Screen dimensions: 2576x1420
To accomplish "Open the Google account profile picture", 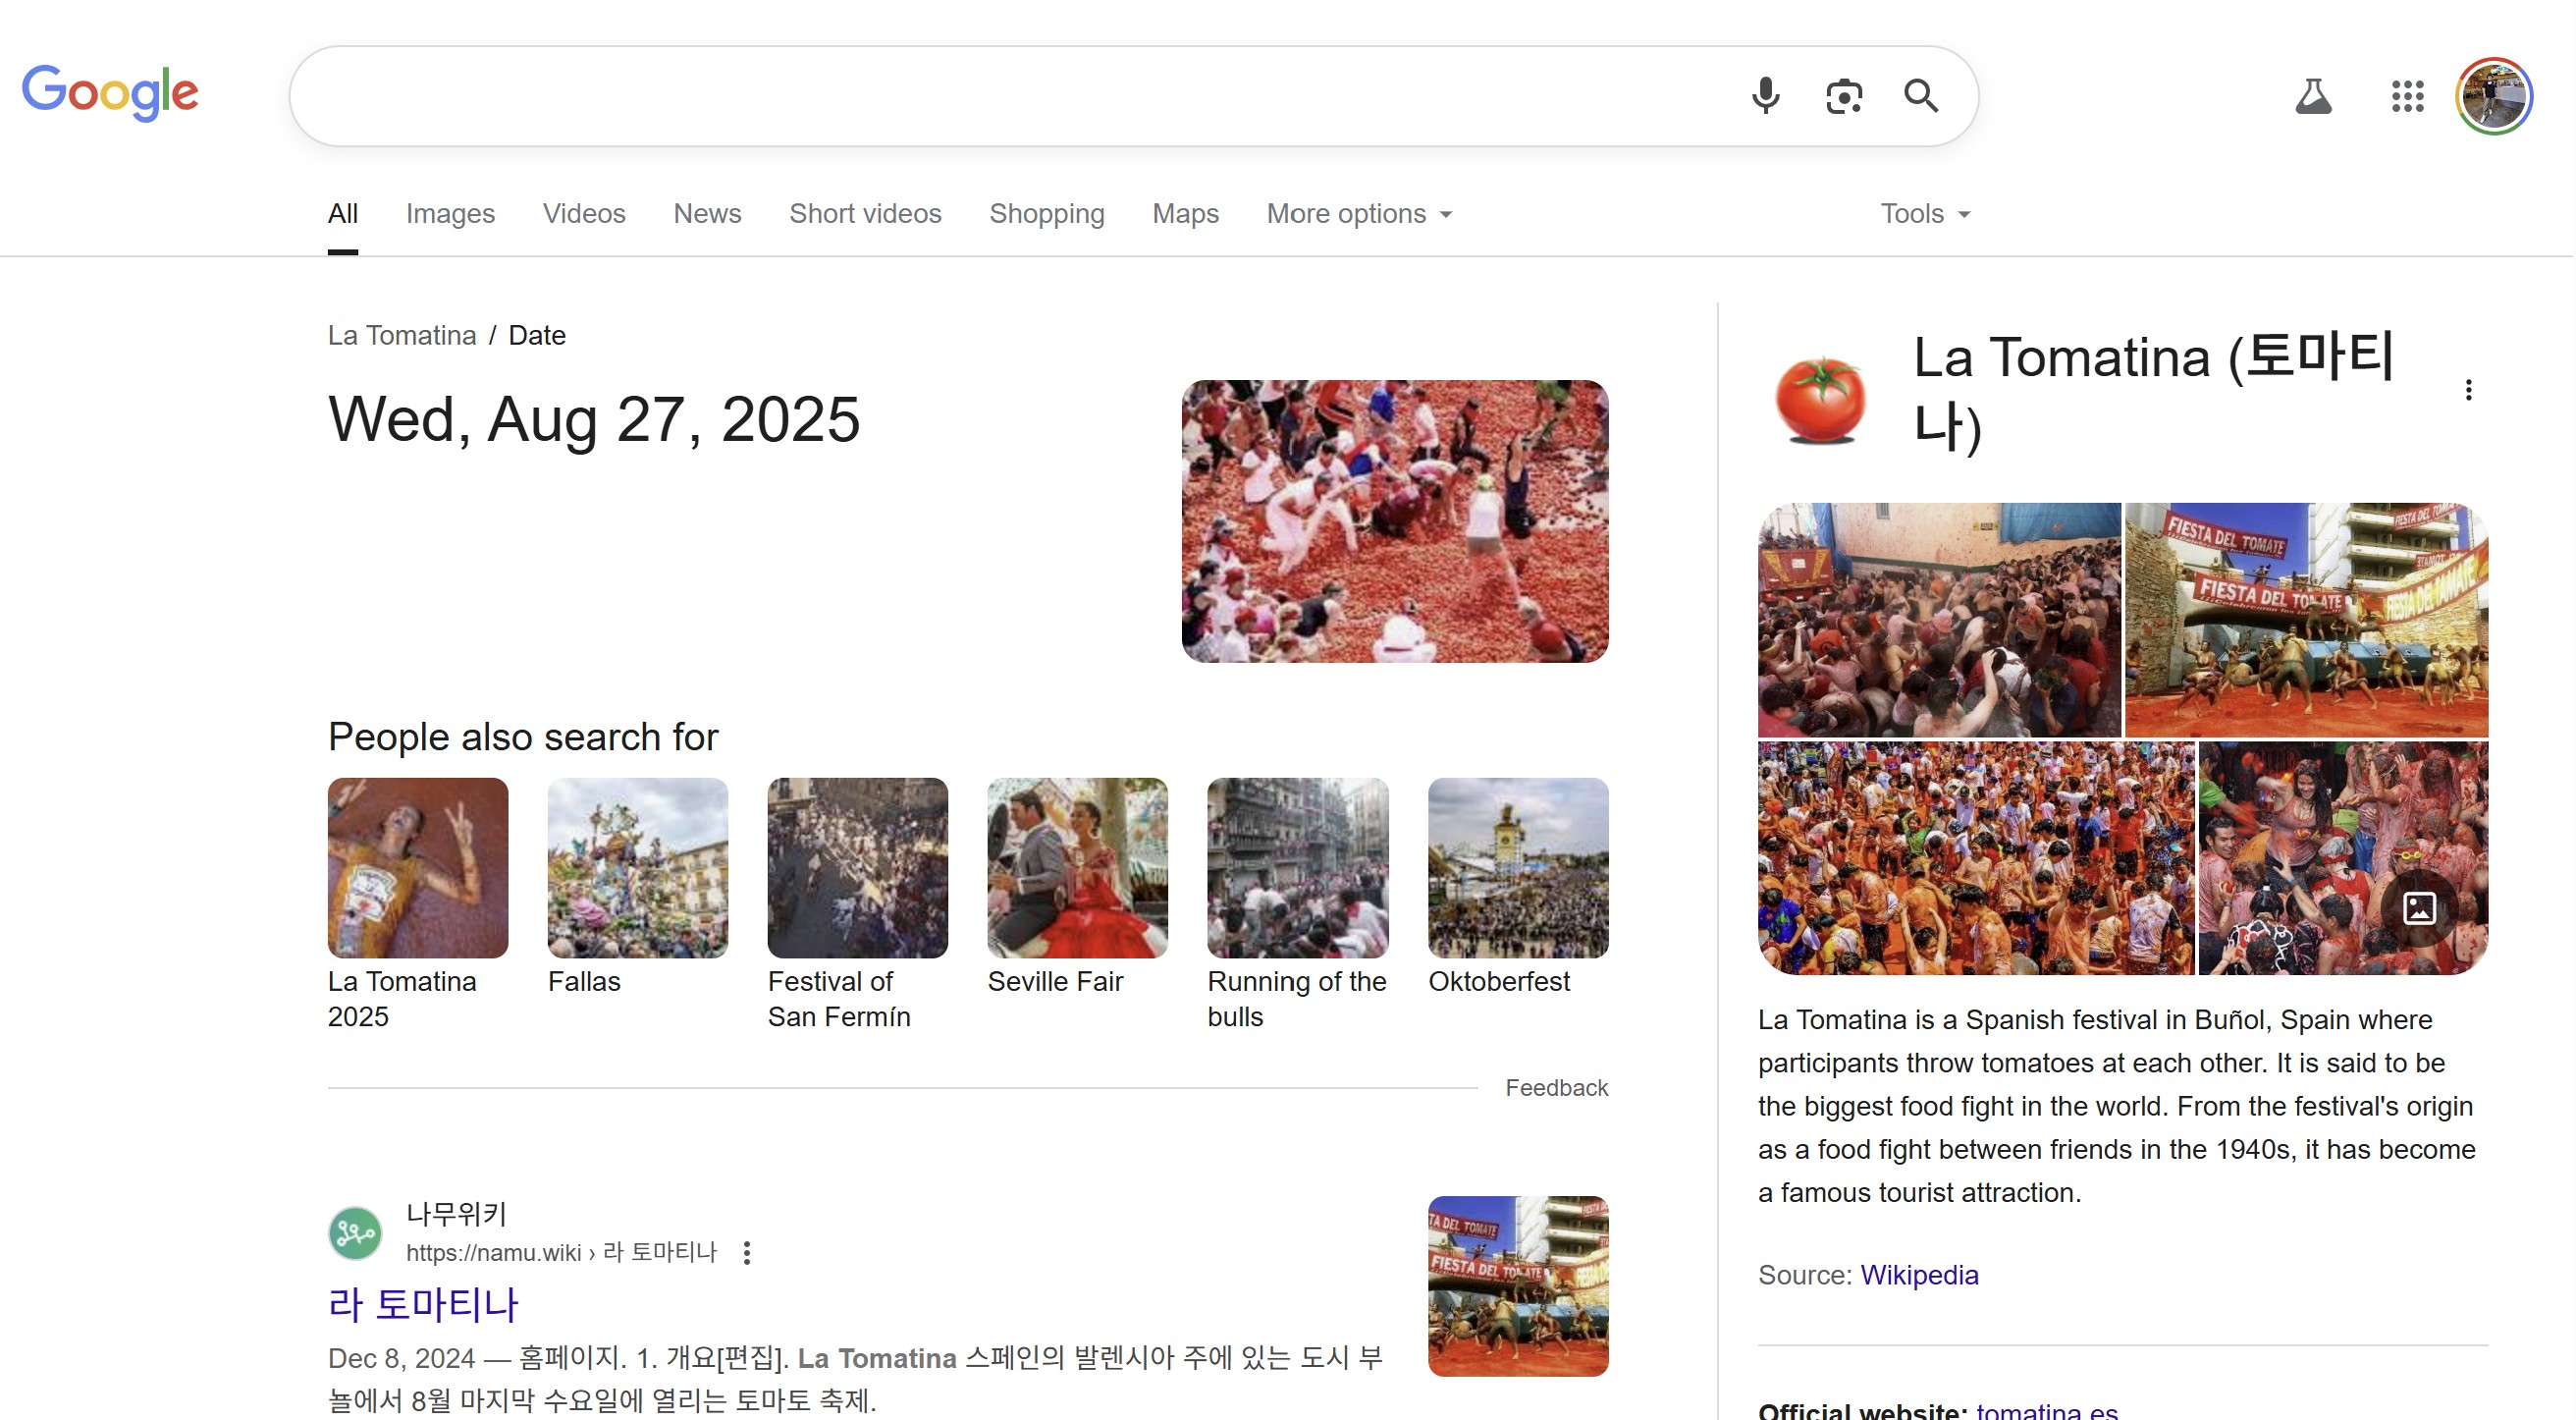I will (2495, 97).
